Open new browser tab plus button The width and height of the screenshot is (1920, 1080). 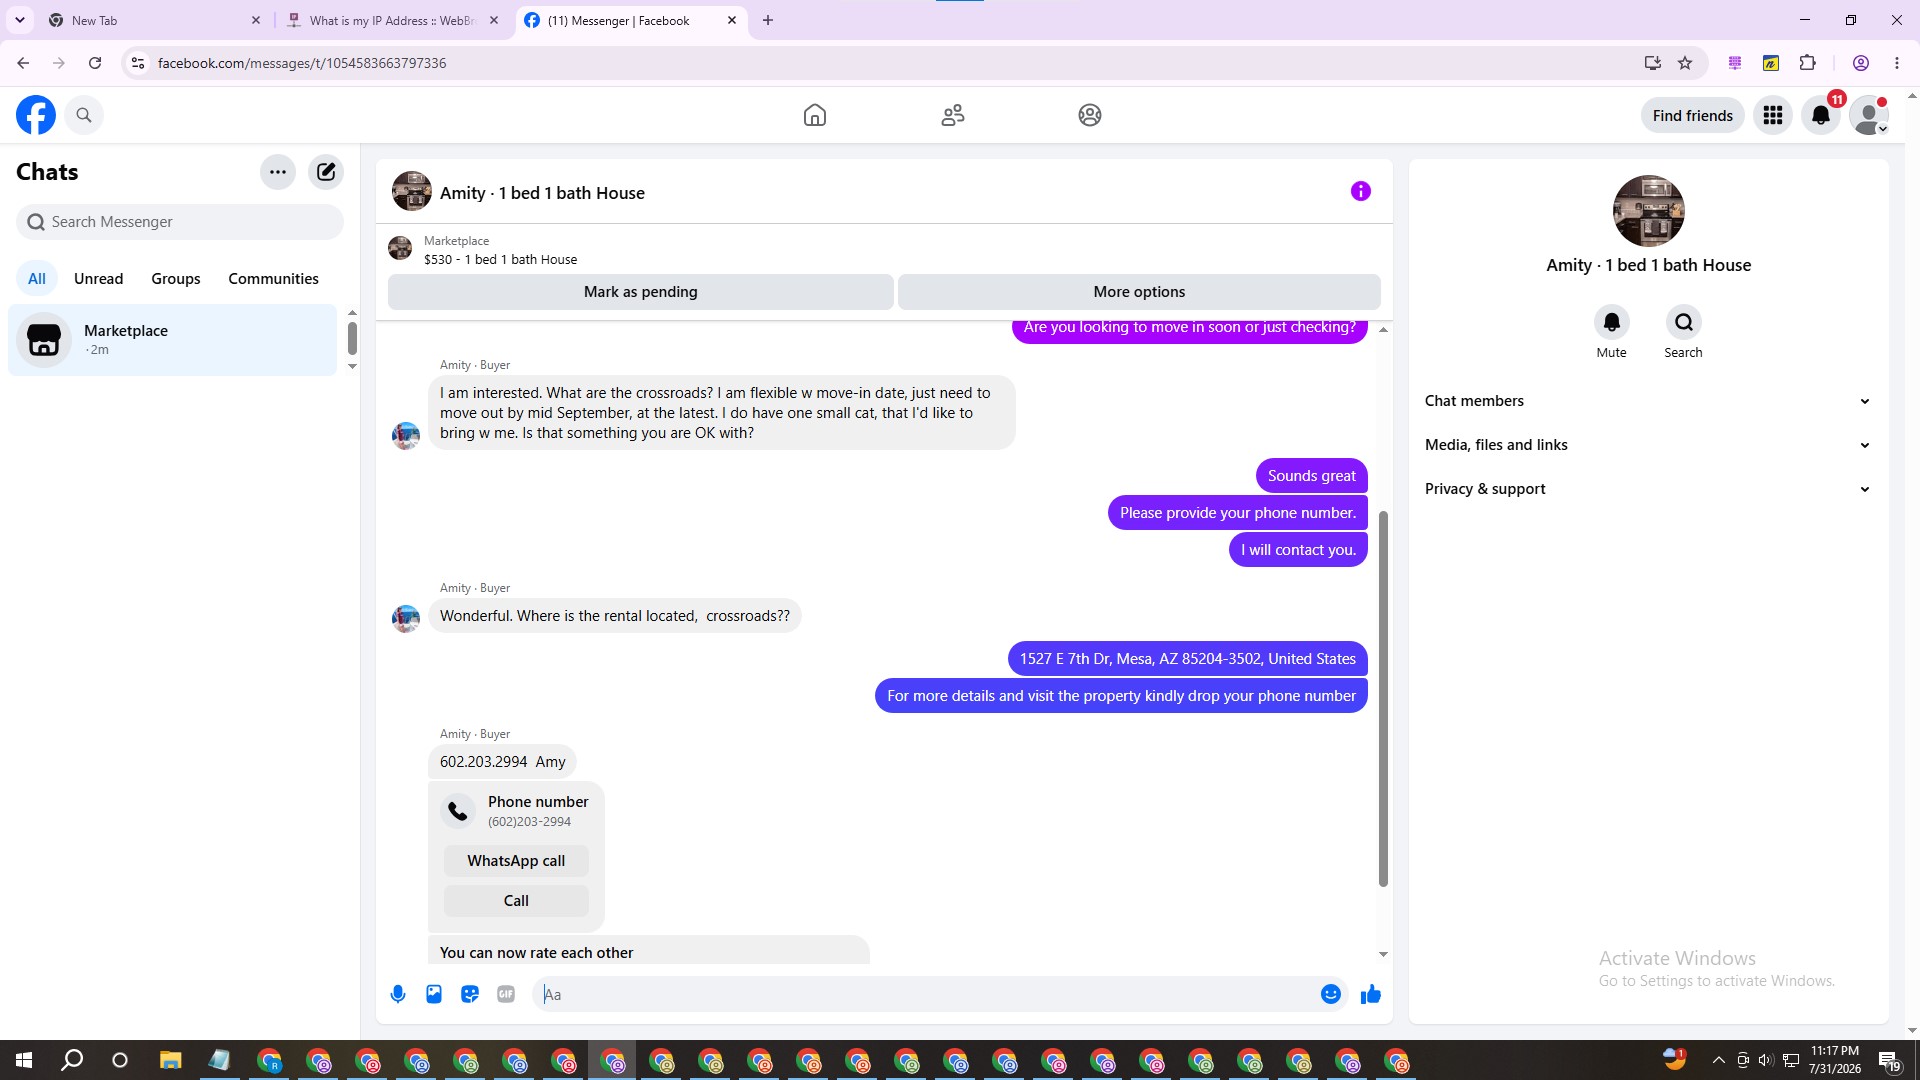click(768, 20)
